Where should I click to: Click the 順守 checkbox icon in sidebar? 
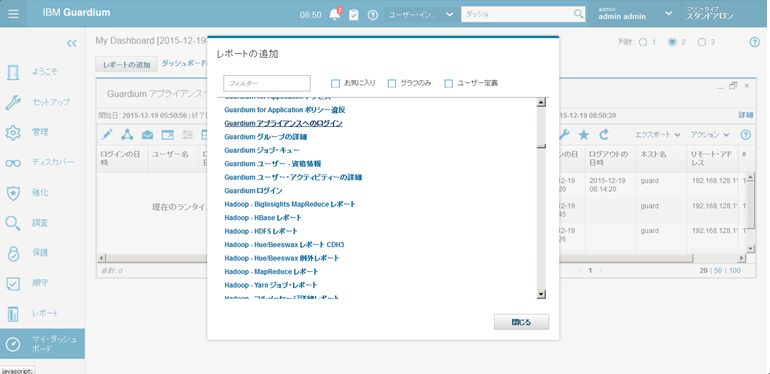click(13, 283)
